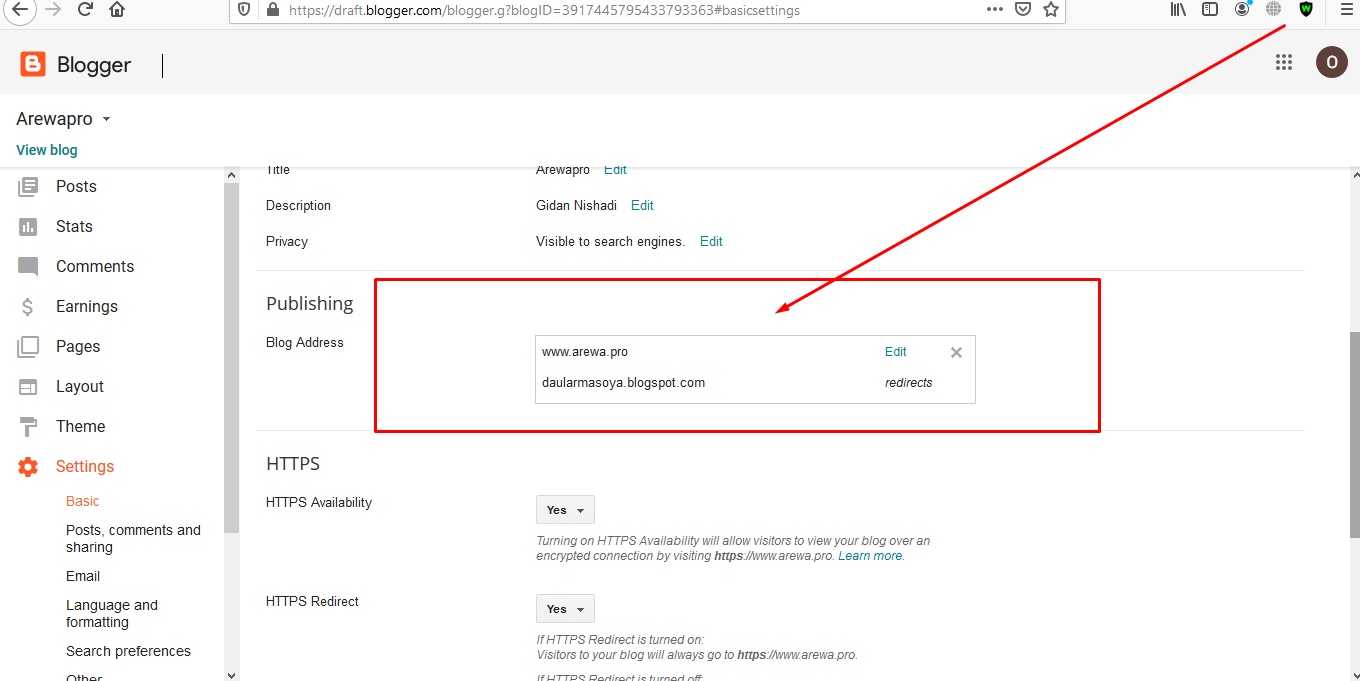The height and width of the screenshot is (681, 1360).
Task: Open the Theme section
Action: pyautogui.click(x=81, y=426)
